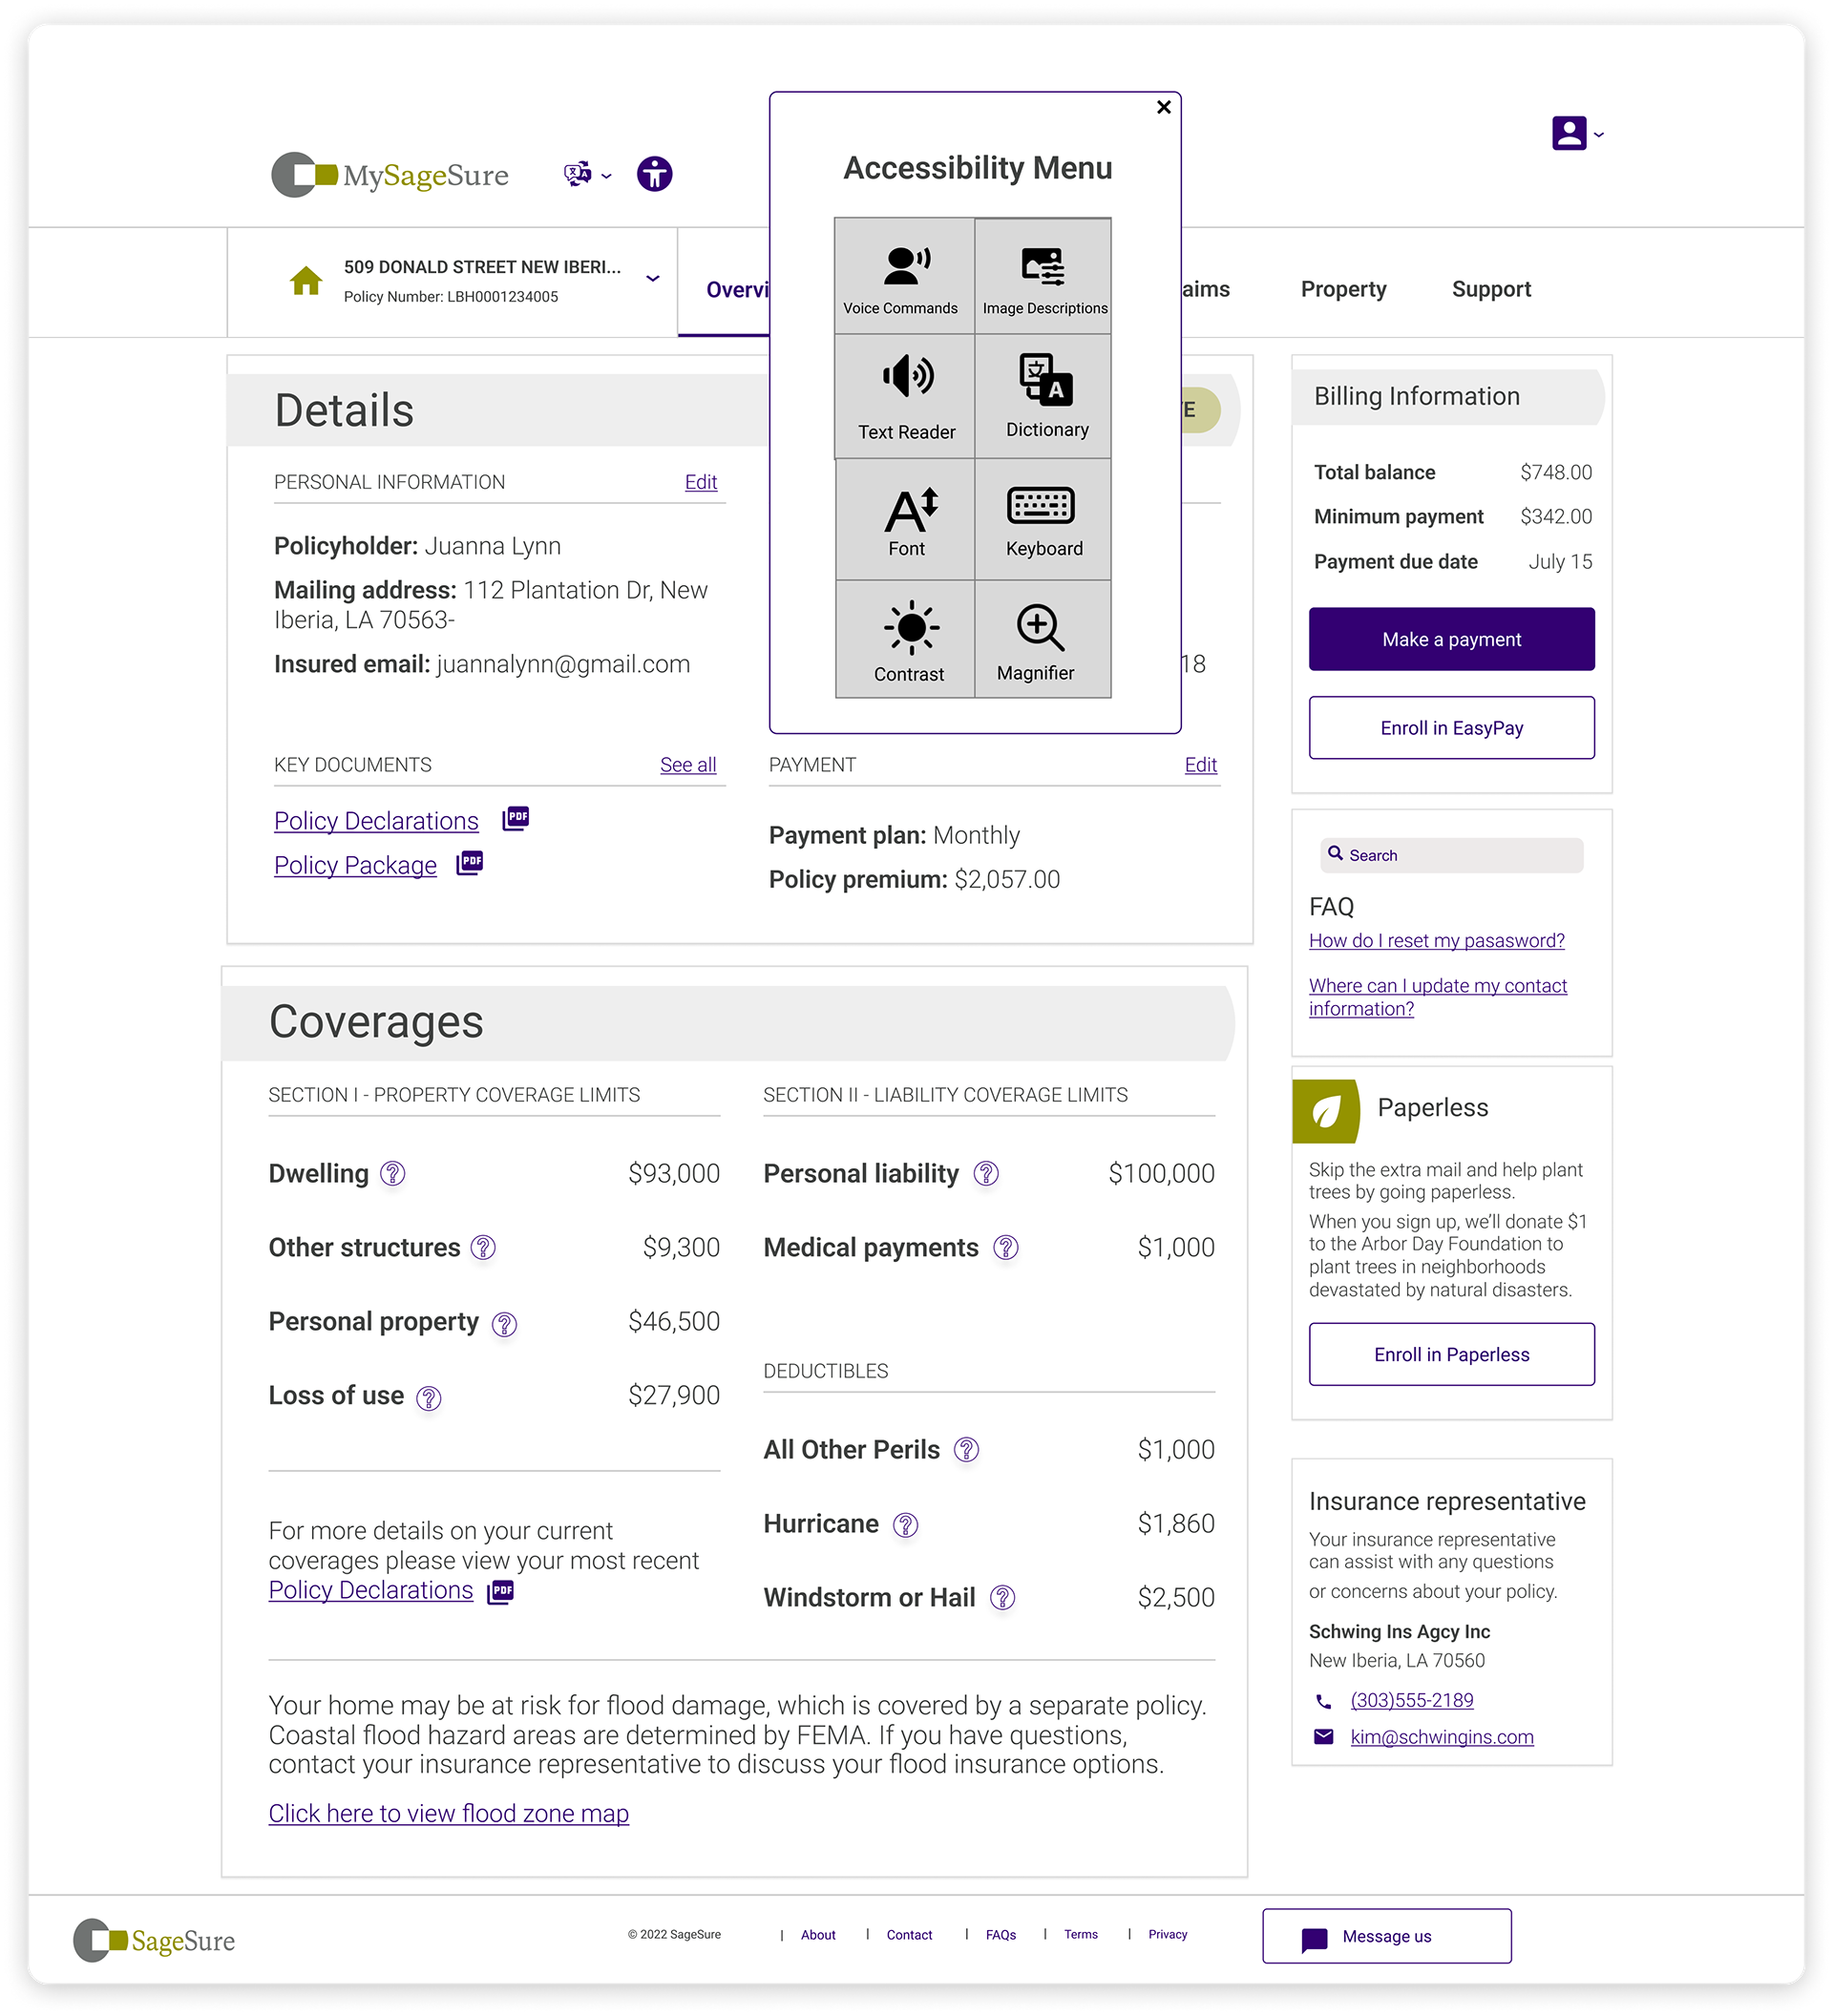
Task: Show help for Hurricane deductible
Action: click(x=905, y=1524)
